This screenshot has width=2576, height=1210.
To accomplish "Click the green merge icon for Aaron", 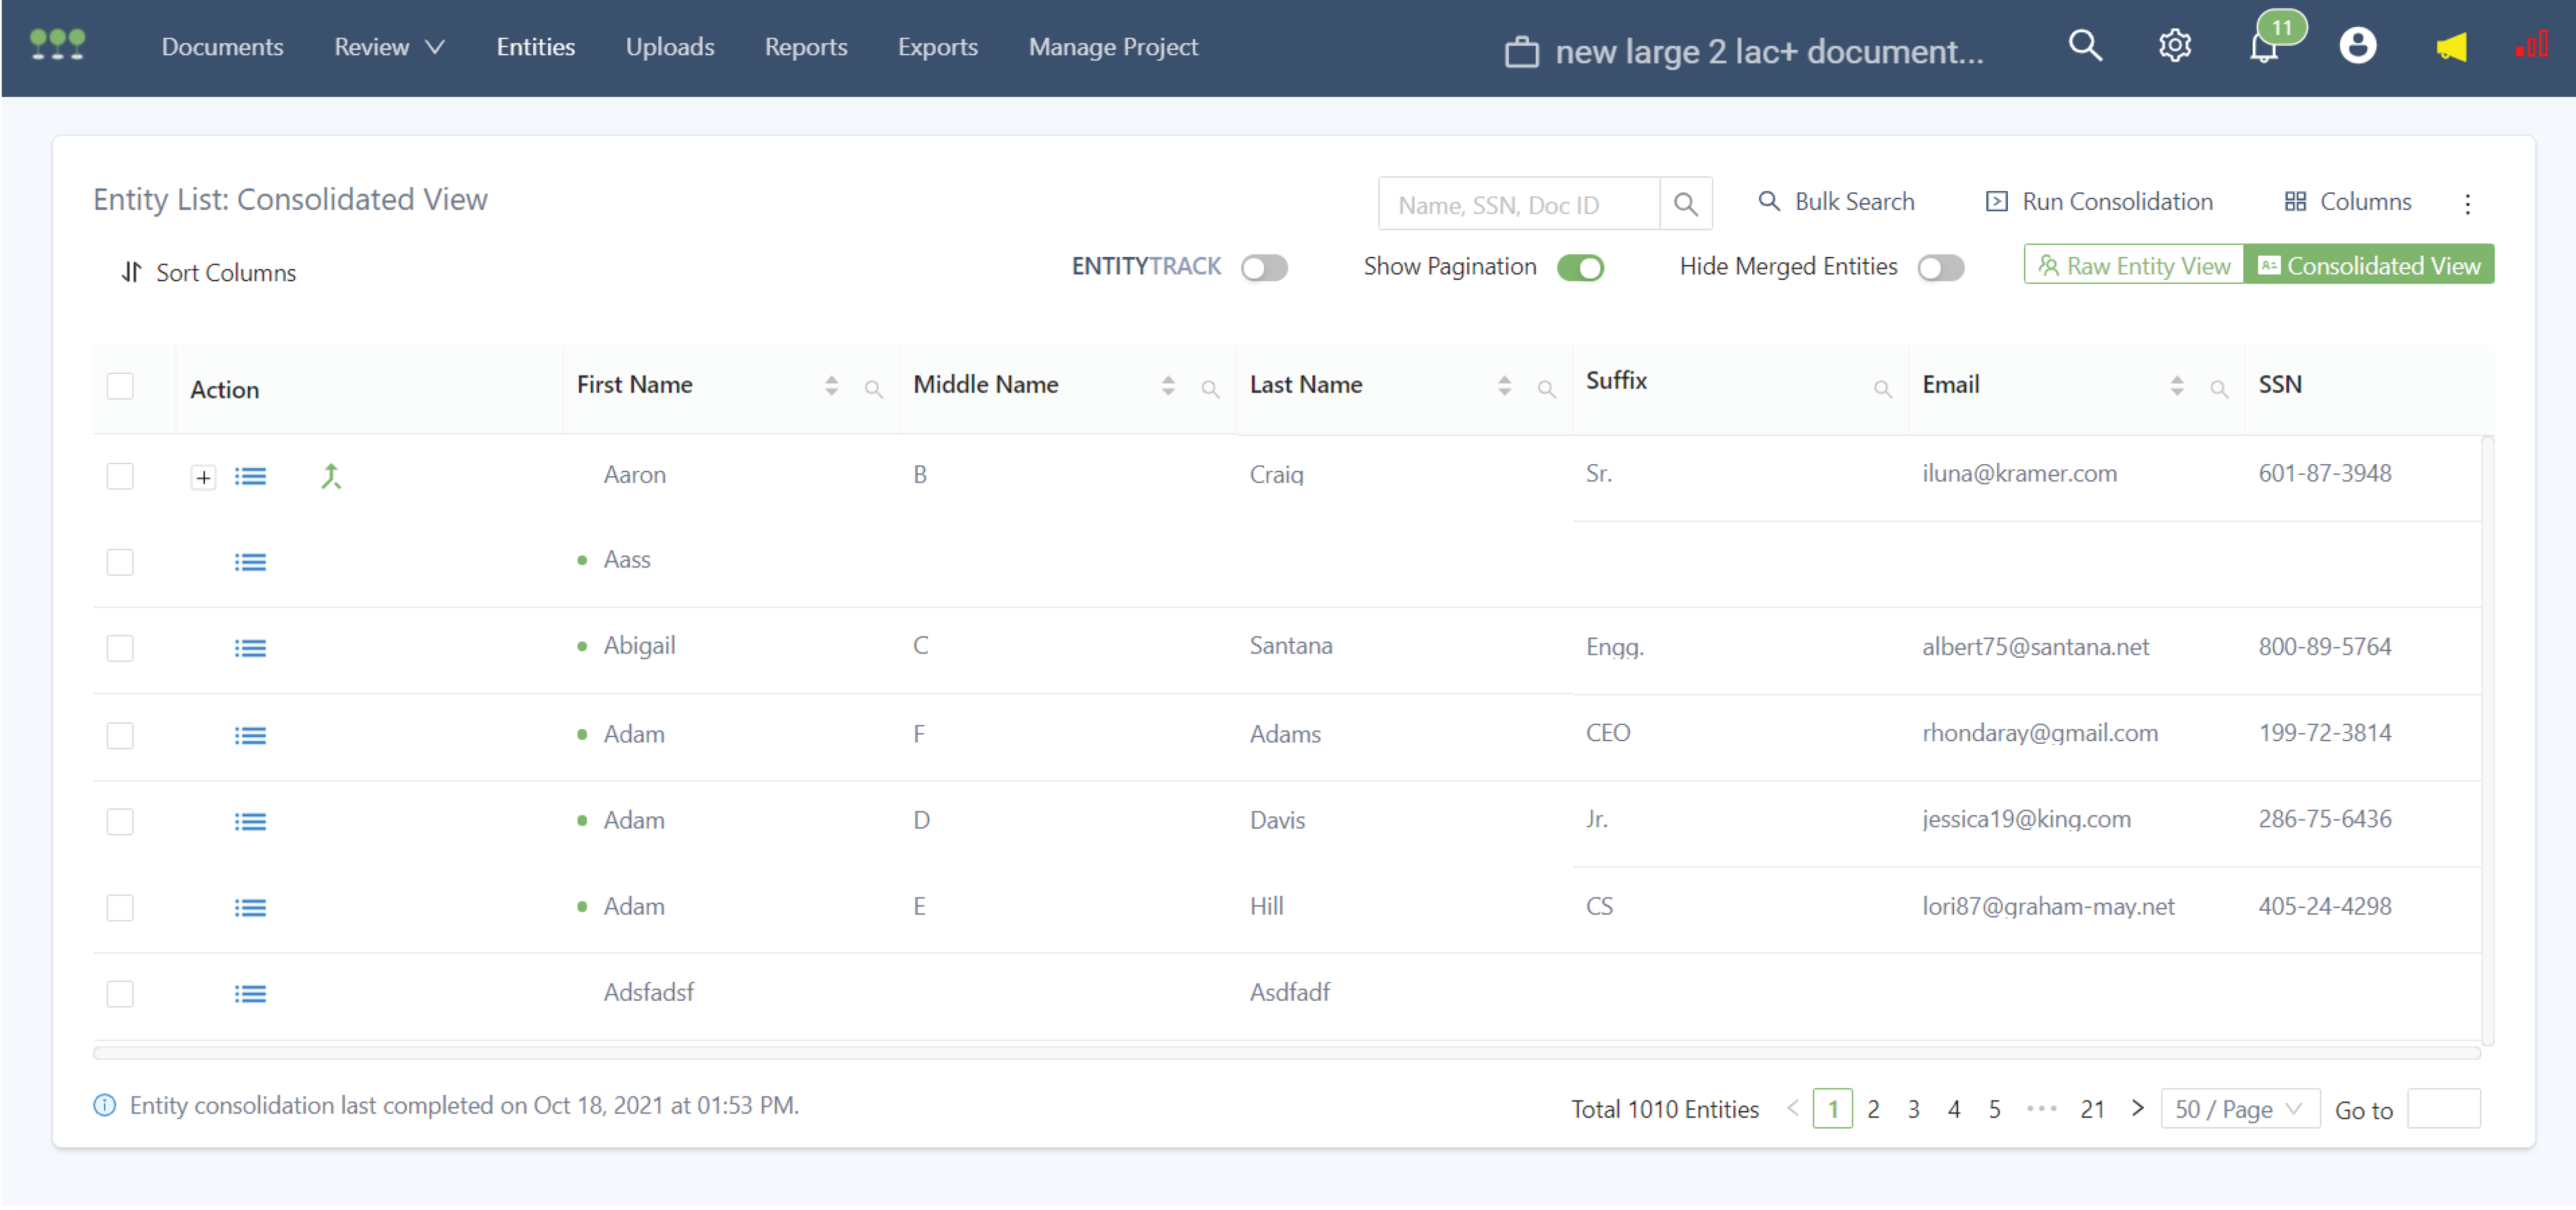I will [x=331, y=477].
